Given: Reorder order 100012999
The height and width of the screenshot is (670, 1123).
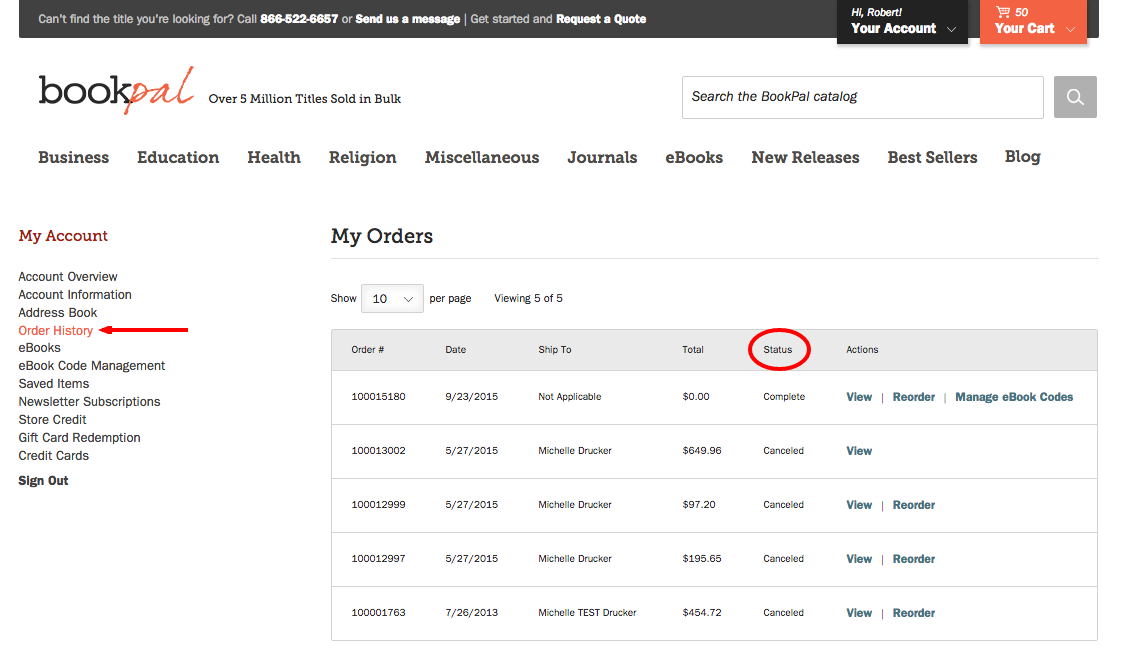Looking at the screenshot, I should (914, 505).
